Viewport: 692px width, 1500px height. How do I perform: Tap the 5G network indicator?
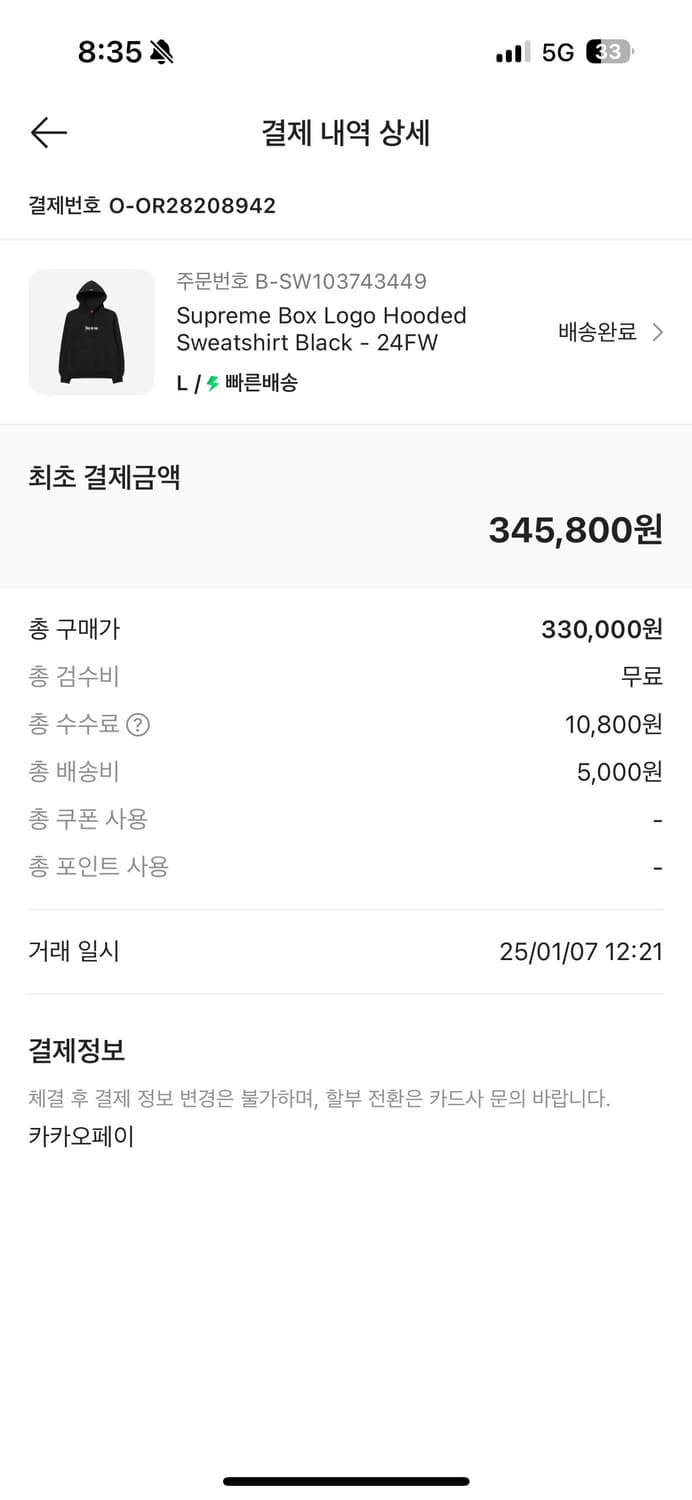pos(559,53)
